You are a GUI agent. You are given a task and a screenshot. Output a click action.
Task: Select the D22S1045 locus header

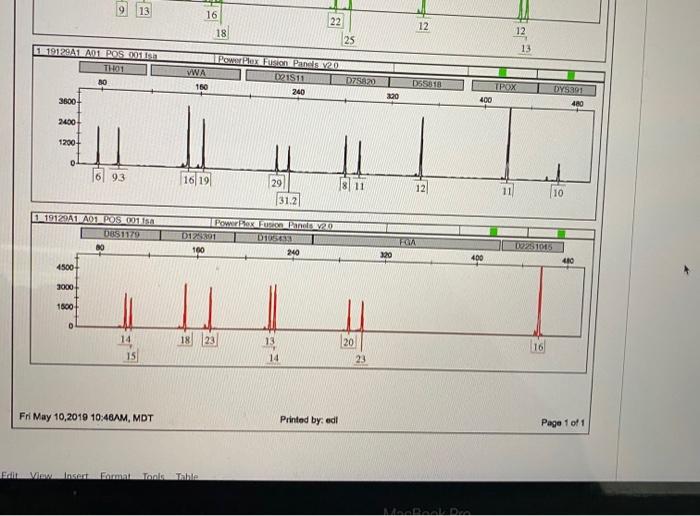[533, 246]
